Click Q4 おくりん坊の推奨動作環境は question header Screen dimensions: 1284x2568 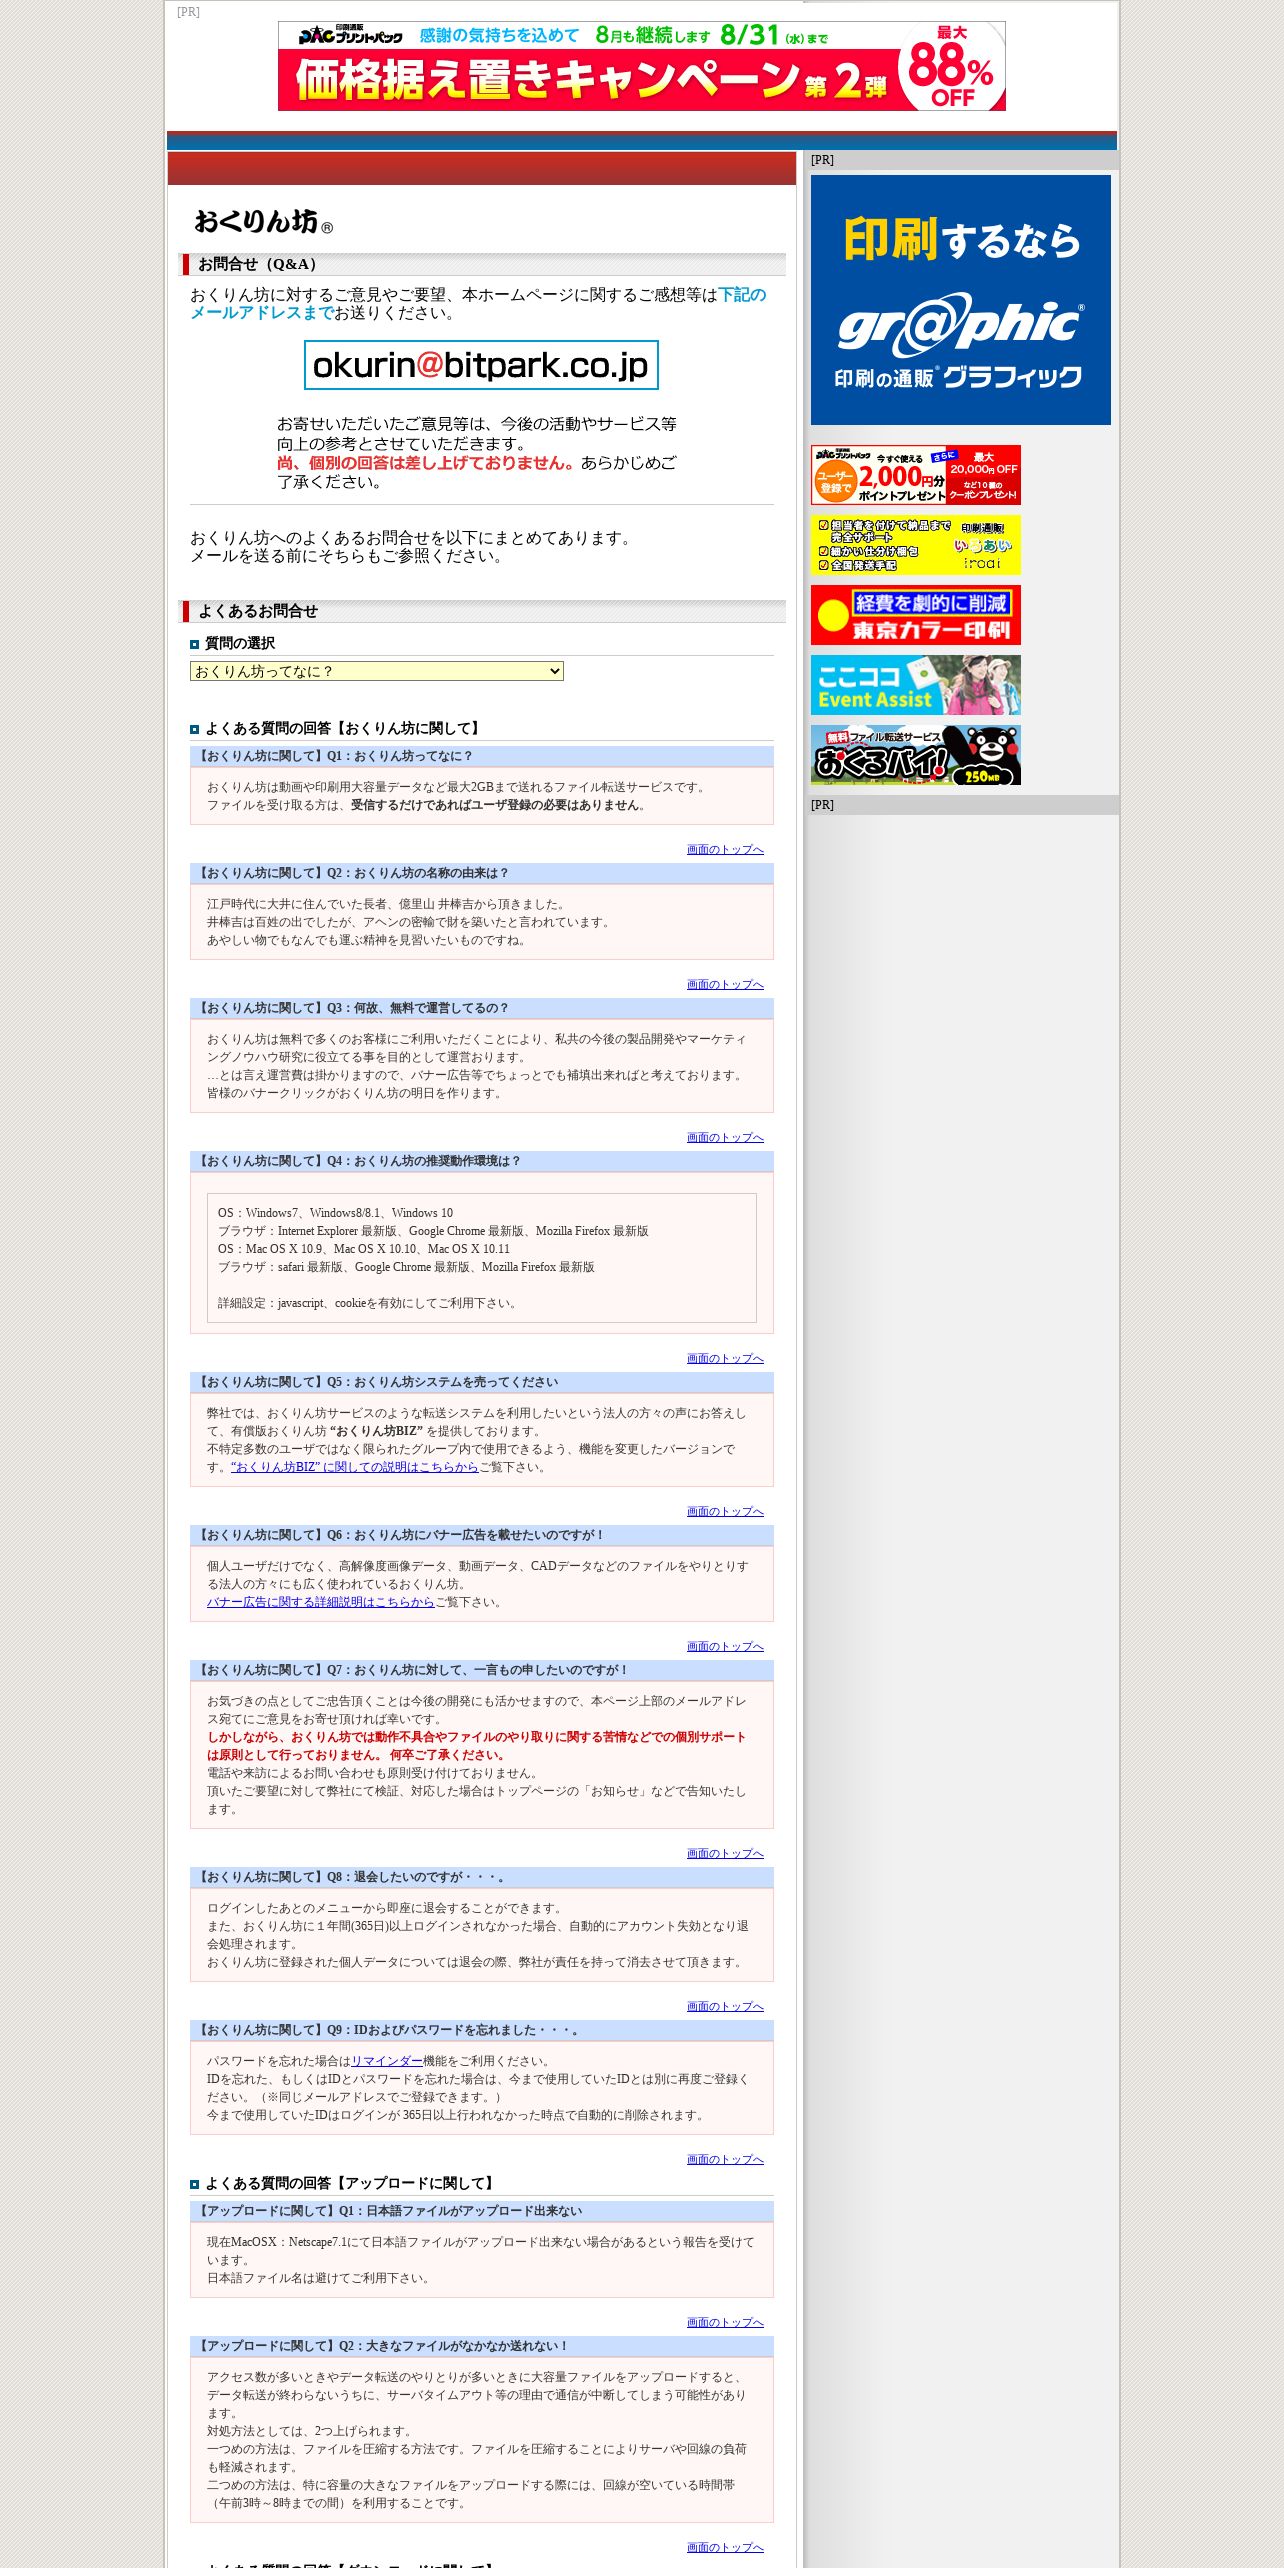pyautogui.click(x=482, y=1161)
